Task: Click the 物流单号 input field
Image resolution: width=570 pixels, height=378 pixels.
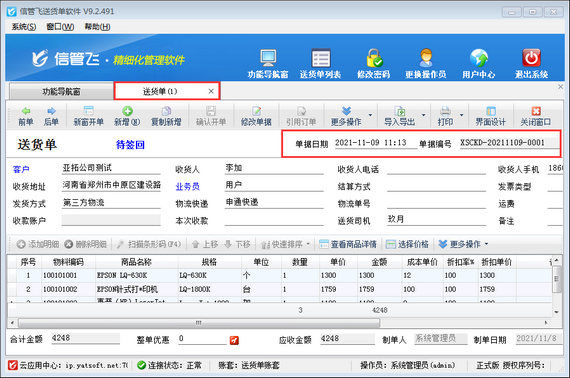Action: [436, 203]
